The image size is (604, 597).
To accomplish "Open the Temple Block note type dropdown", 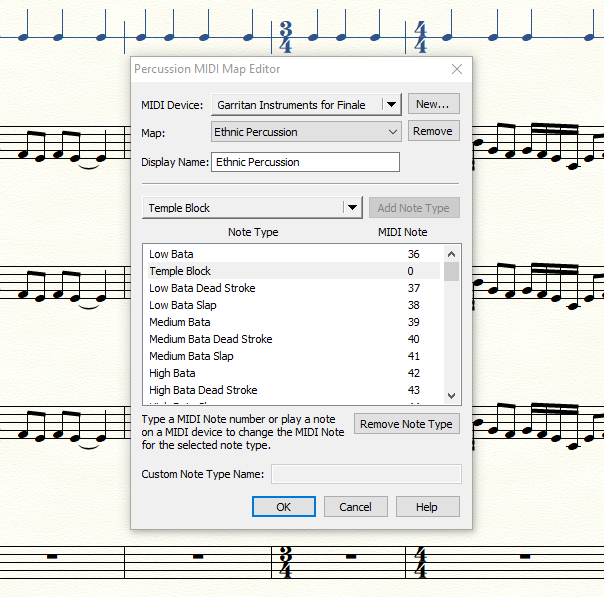I will tap(351, 208).
